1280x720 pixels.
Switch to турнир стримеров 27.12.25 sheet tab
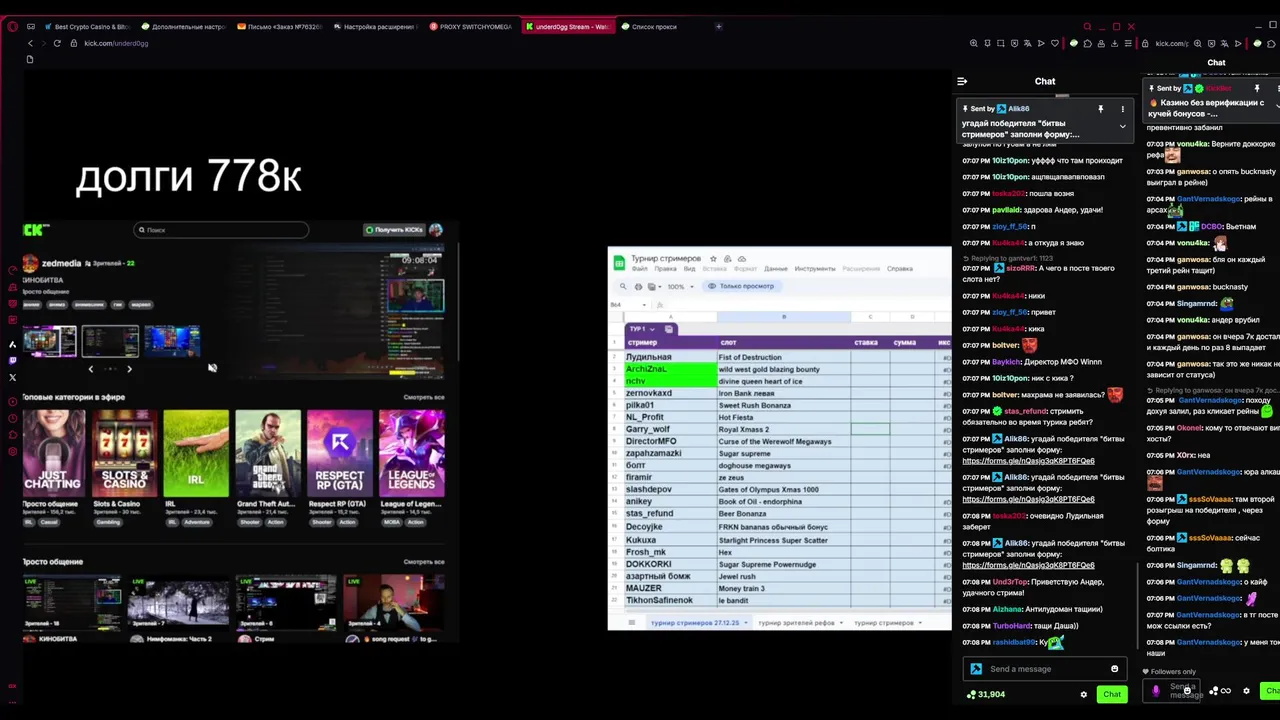click(x=699, y=622)
